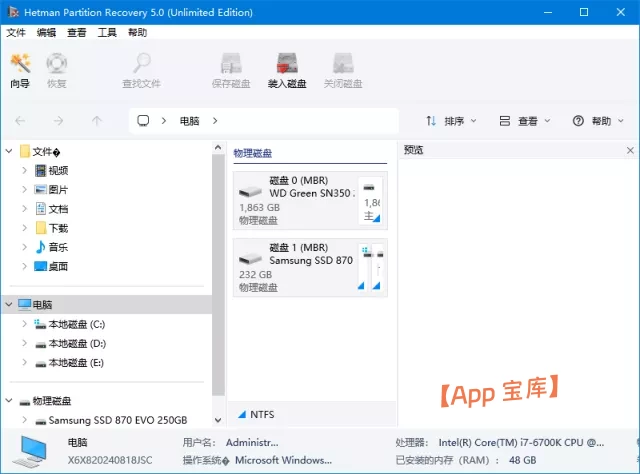Select 本地磁盘 (E:) drive
Screen dimensions: 640x474
coord(69,363)
